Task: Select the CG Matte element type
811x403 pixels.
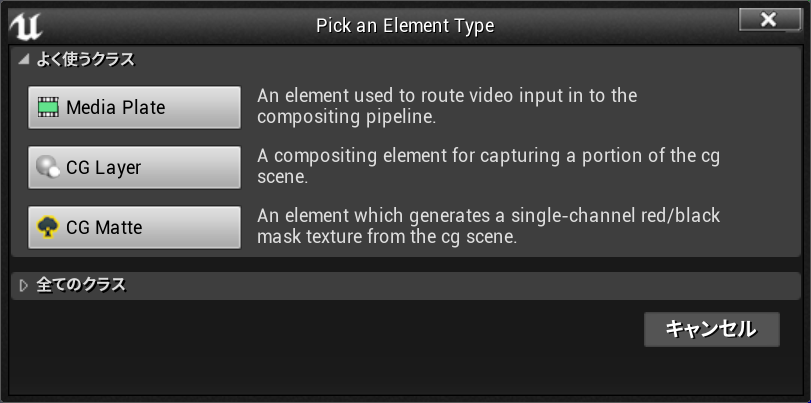Action: (x=134, y=227)
